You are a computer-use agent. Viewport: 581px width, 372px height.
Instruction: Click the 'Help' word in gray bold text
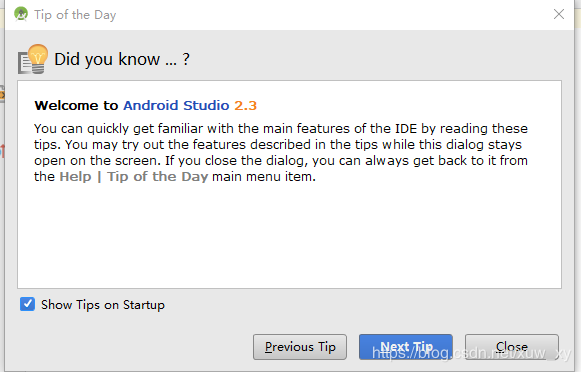[x=75, y=177]
